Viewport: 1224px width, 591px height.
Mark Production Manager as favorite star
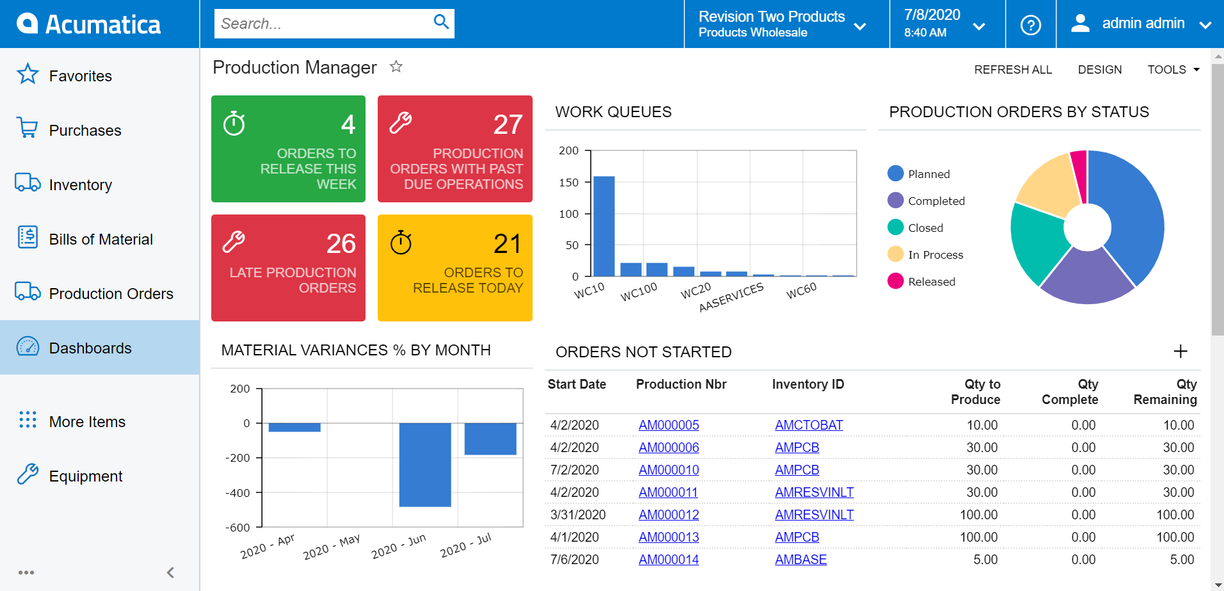(396, 67)
